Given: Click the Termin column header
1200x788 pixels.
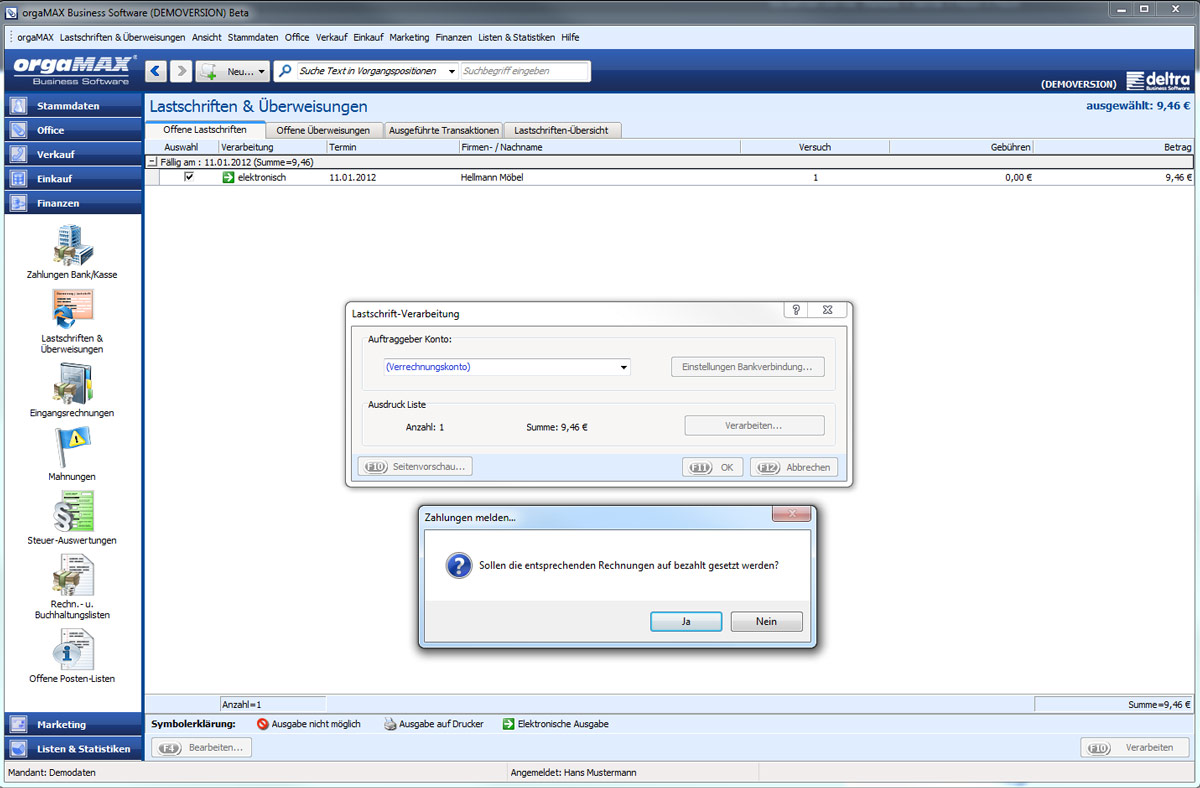Looking at the screenshot, I should [x=392, y=147].
